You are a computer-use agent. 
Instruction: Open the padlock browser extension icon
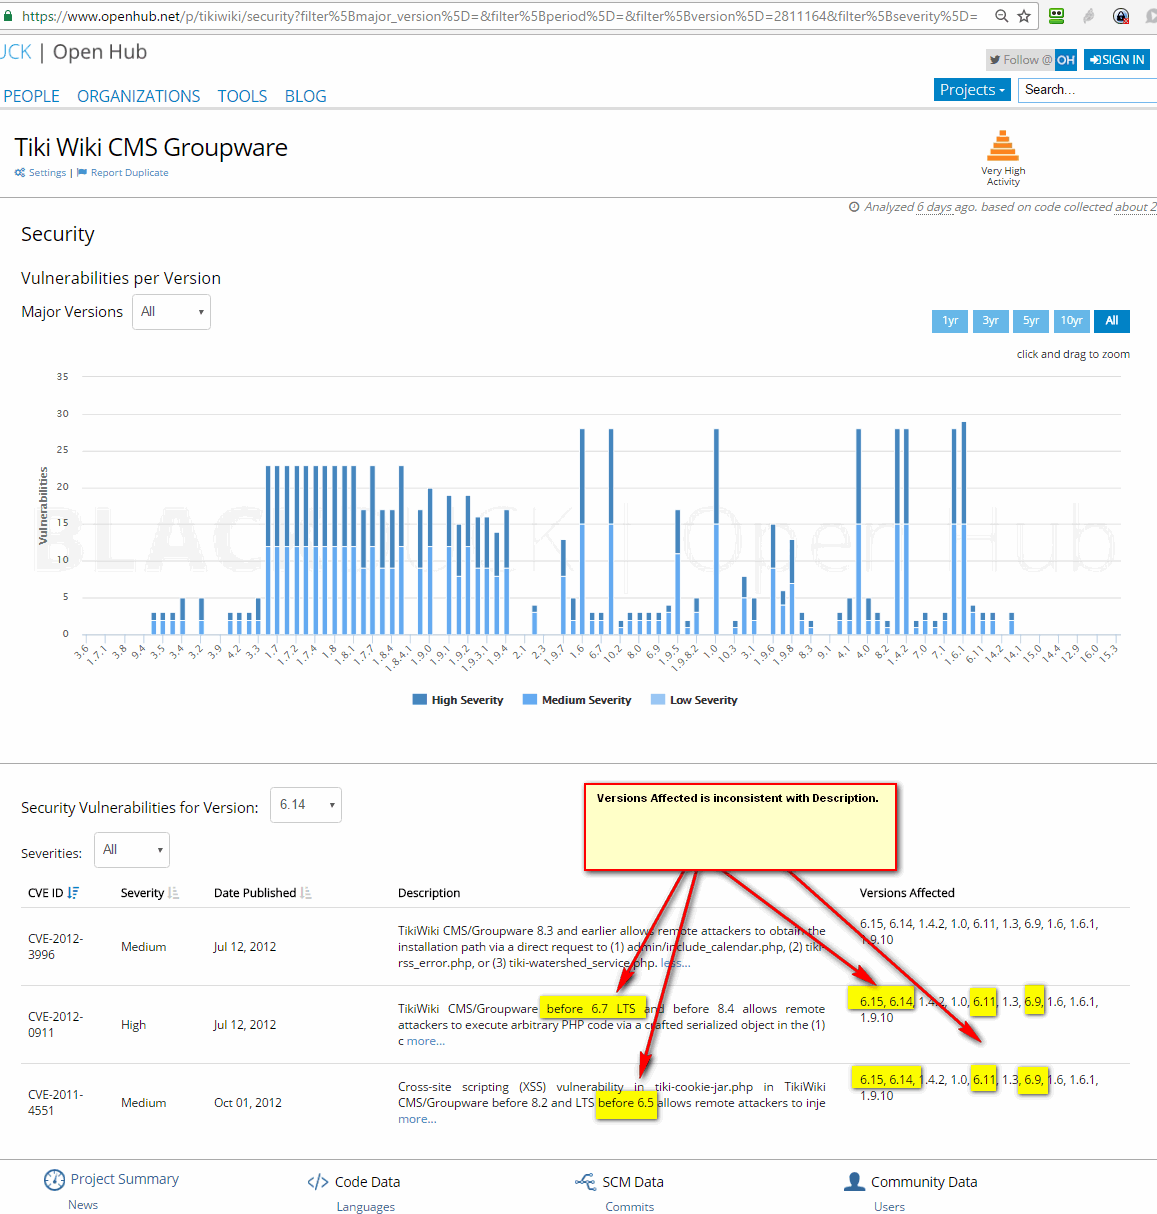pos(1121,16)
